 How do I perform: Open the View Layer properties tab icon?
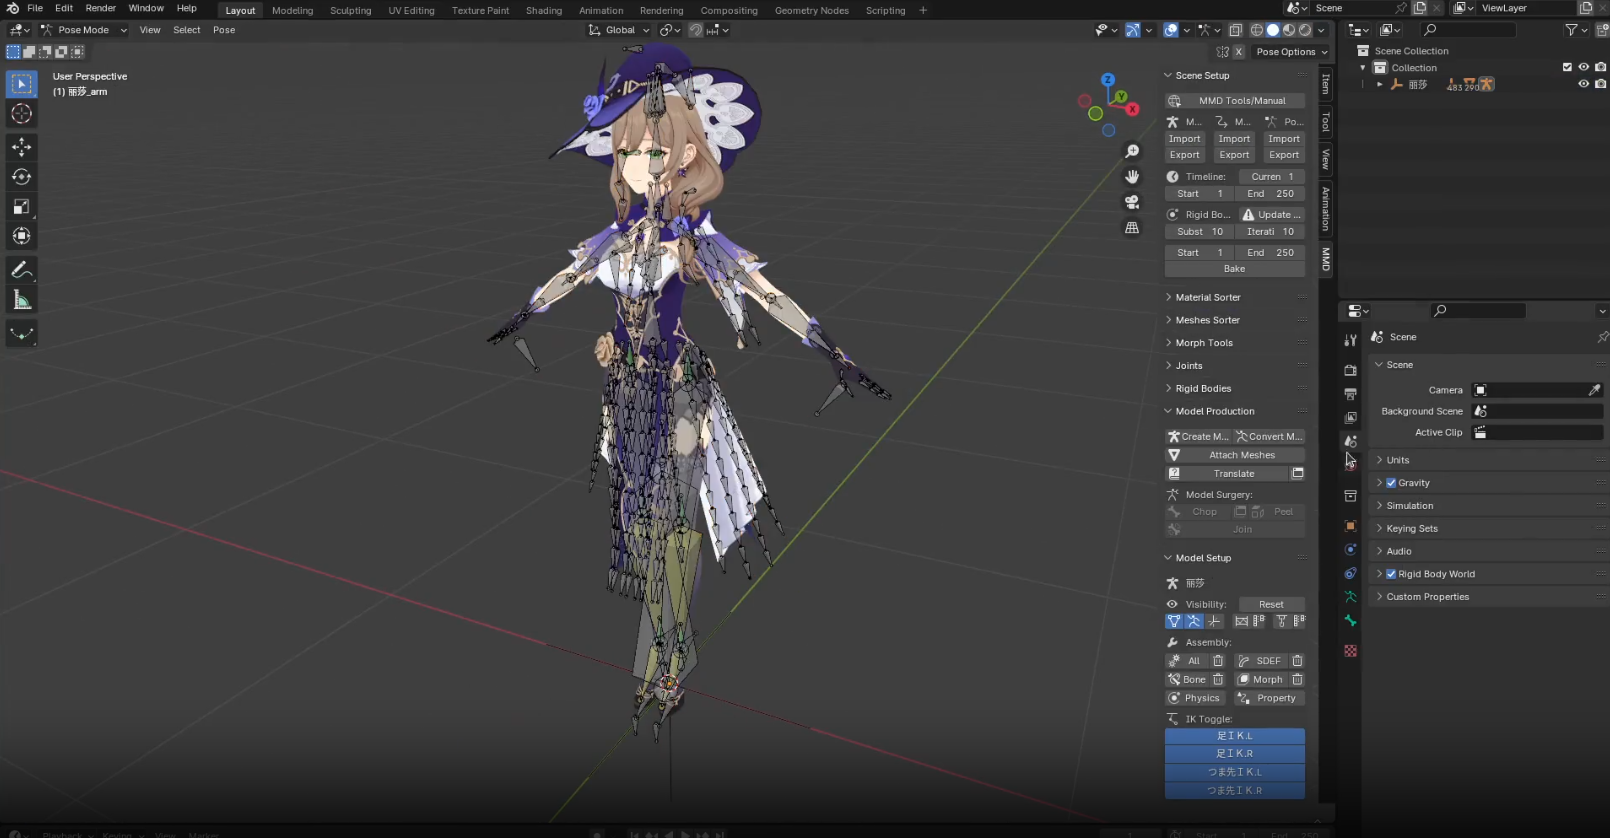[x=1351, y=418]
